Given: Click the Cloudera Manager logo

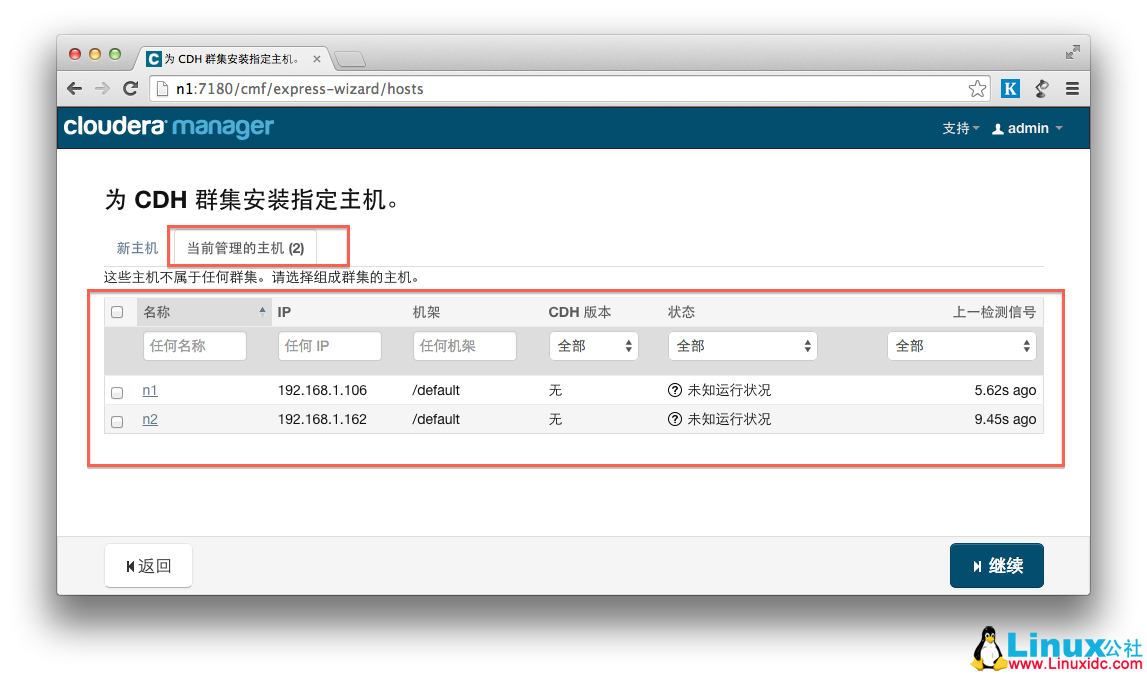Looking at the screenshot, I should [x=167, y=127].
